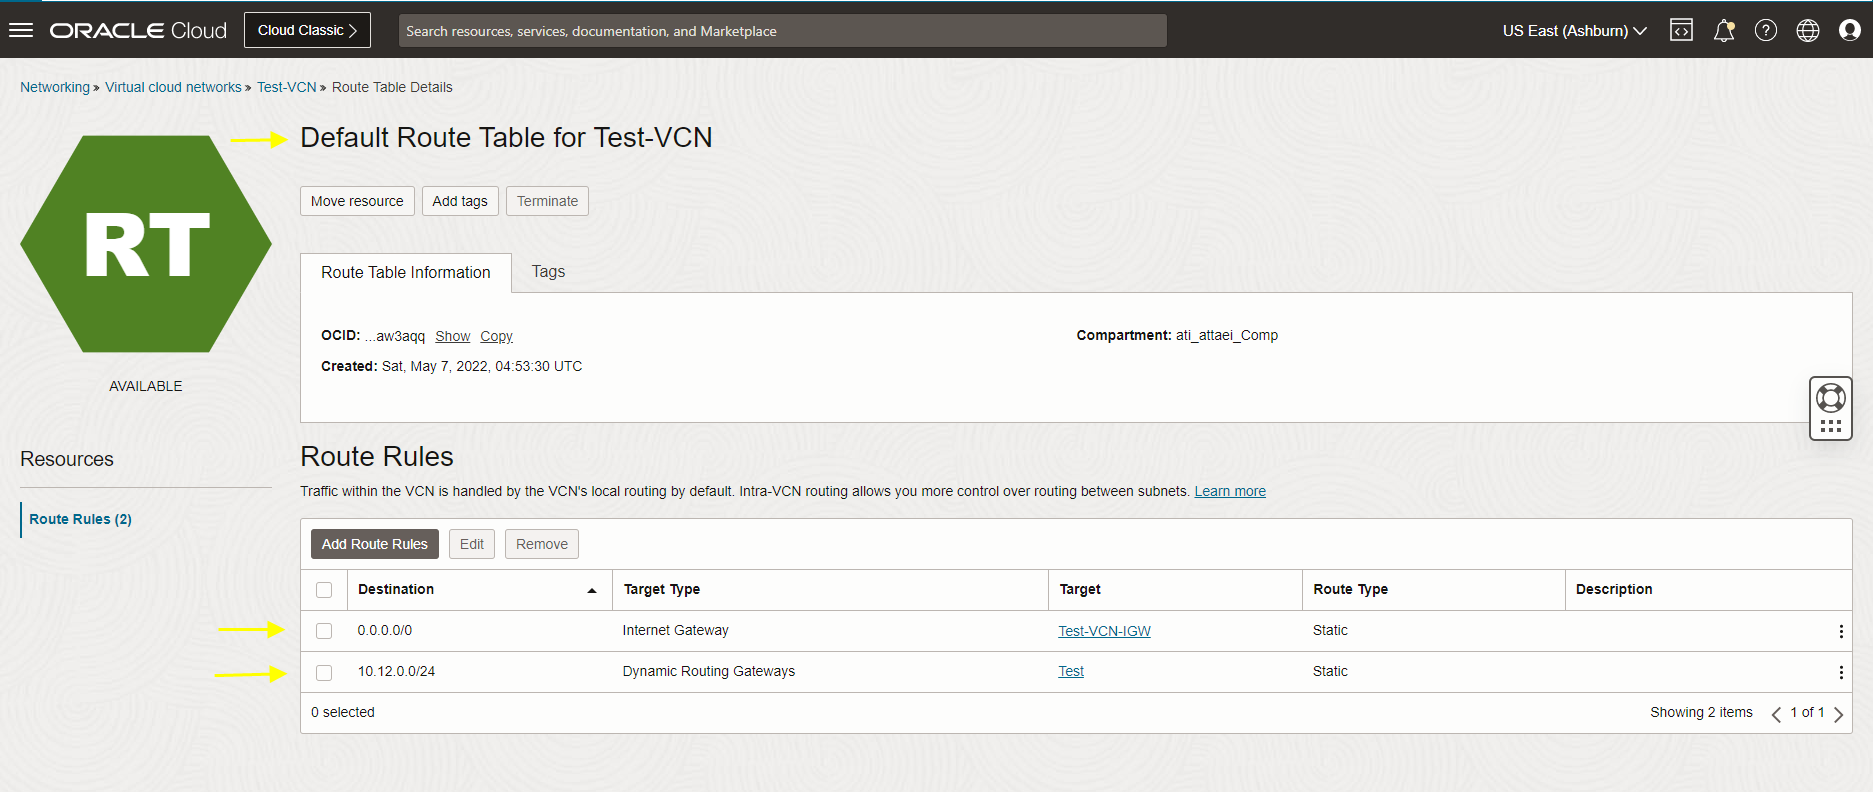Toggle sort arrow on Destination column
1873x792 pixels.
pyautogui.click(x=592, y=590)
